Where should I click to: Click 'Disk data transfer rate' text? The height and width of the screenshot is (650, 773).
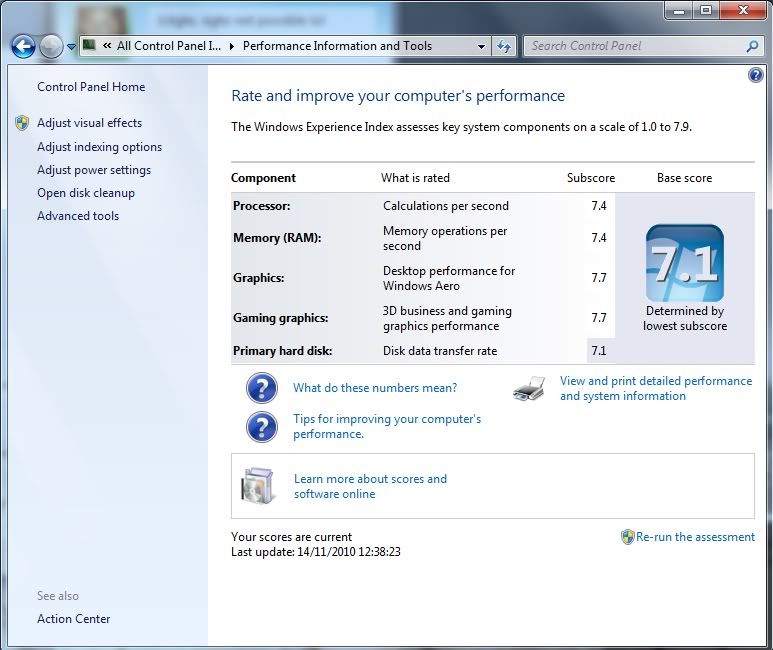pos(440,351)
